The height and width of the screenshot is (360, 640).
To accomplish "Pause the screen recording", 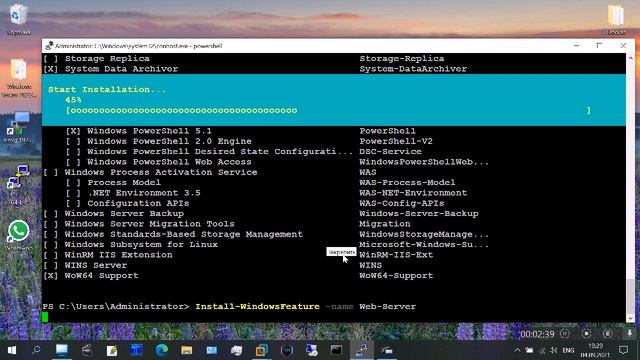I will pyautogui.click(x=565, y=333).
